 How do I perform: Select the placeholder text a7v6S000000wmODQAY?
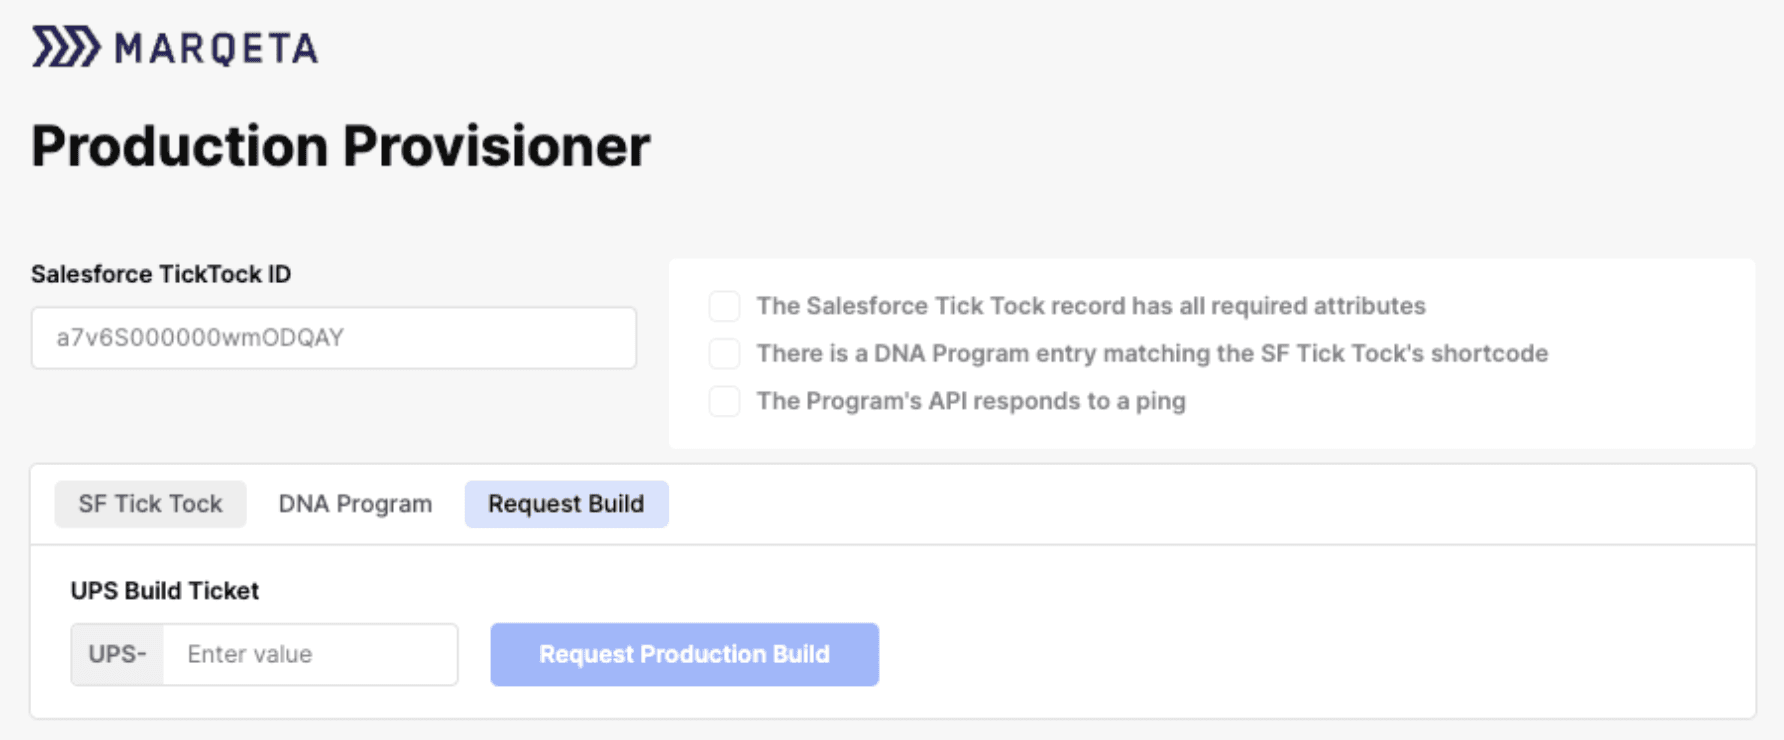tap(198, 338)
